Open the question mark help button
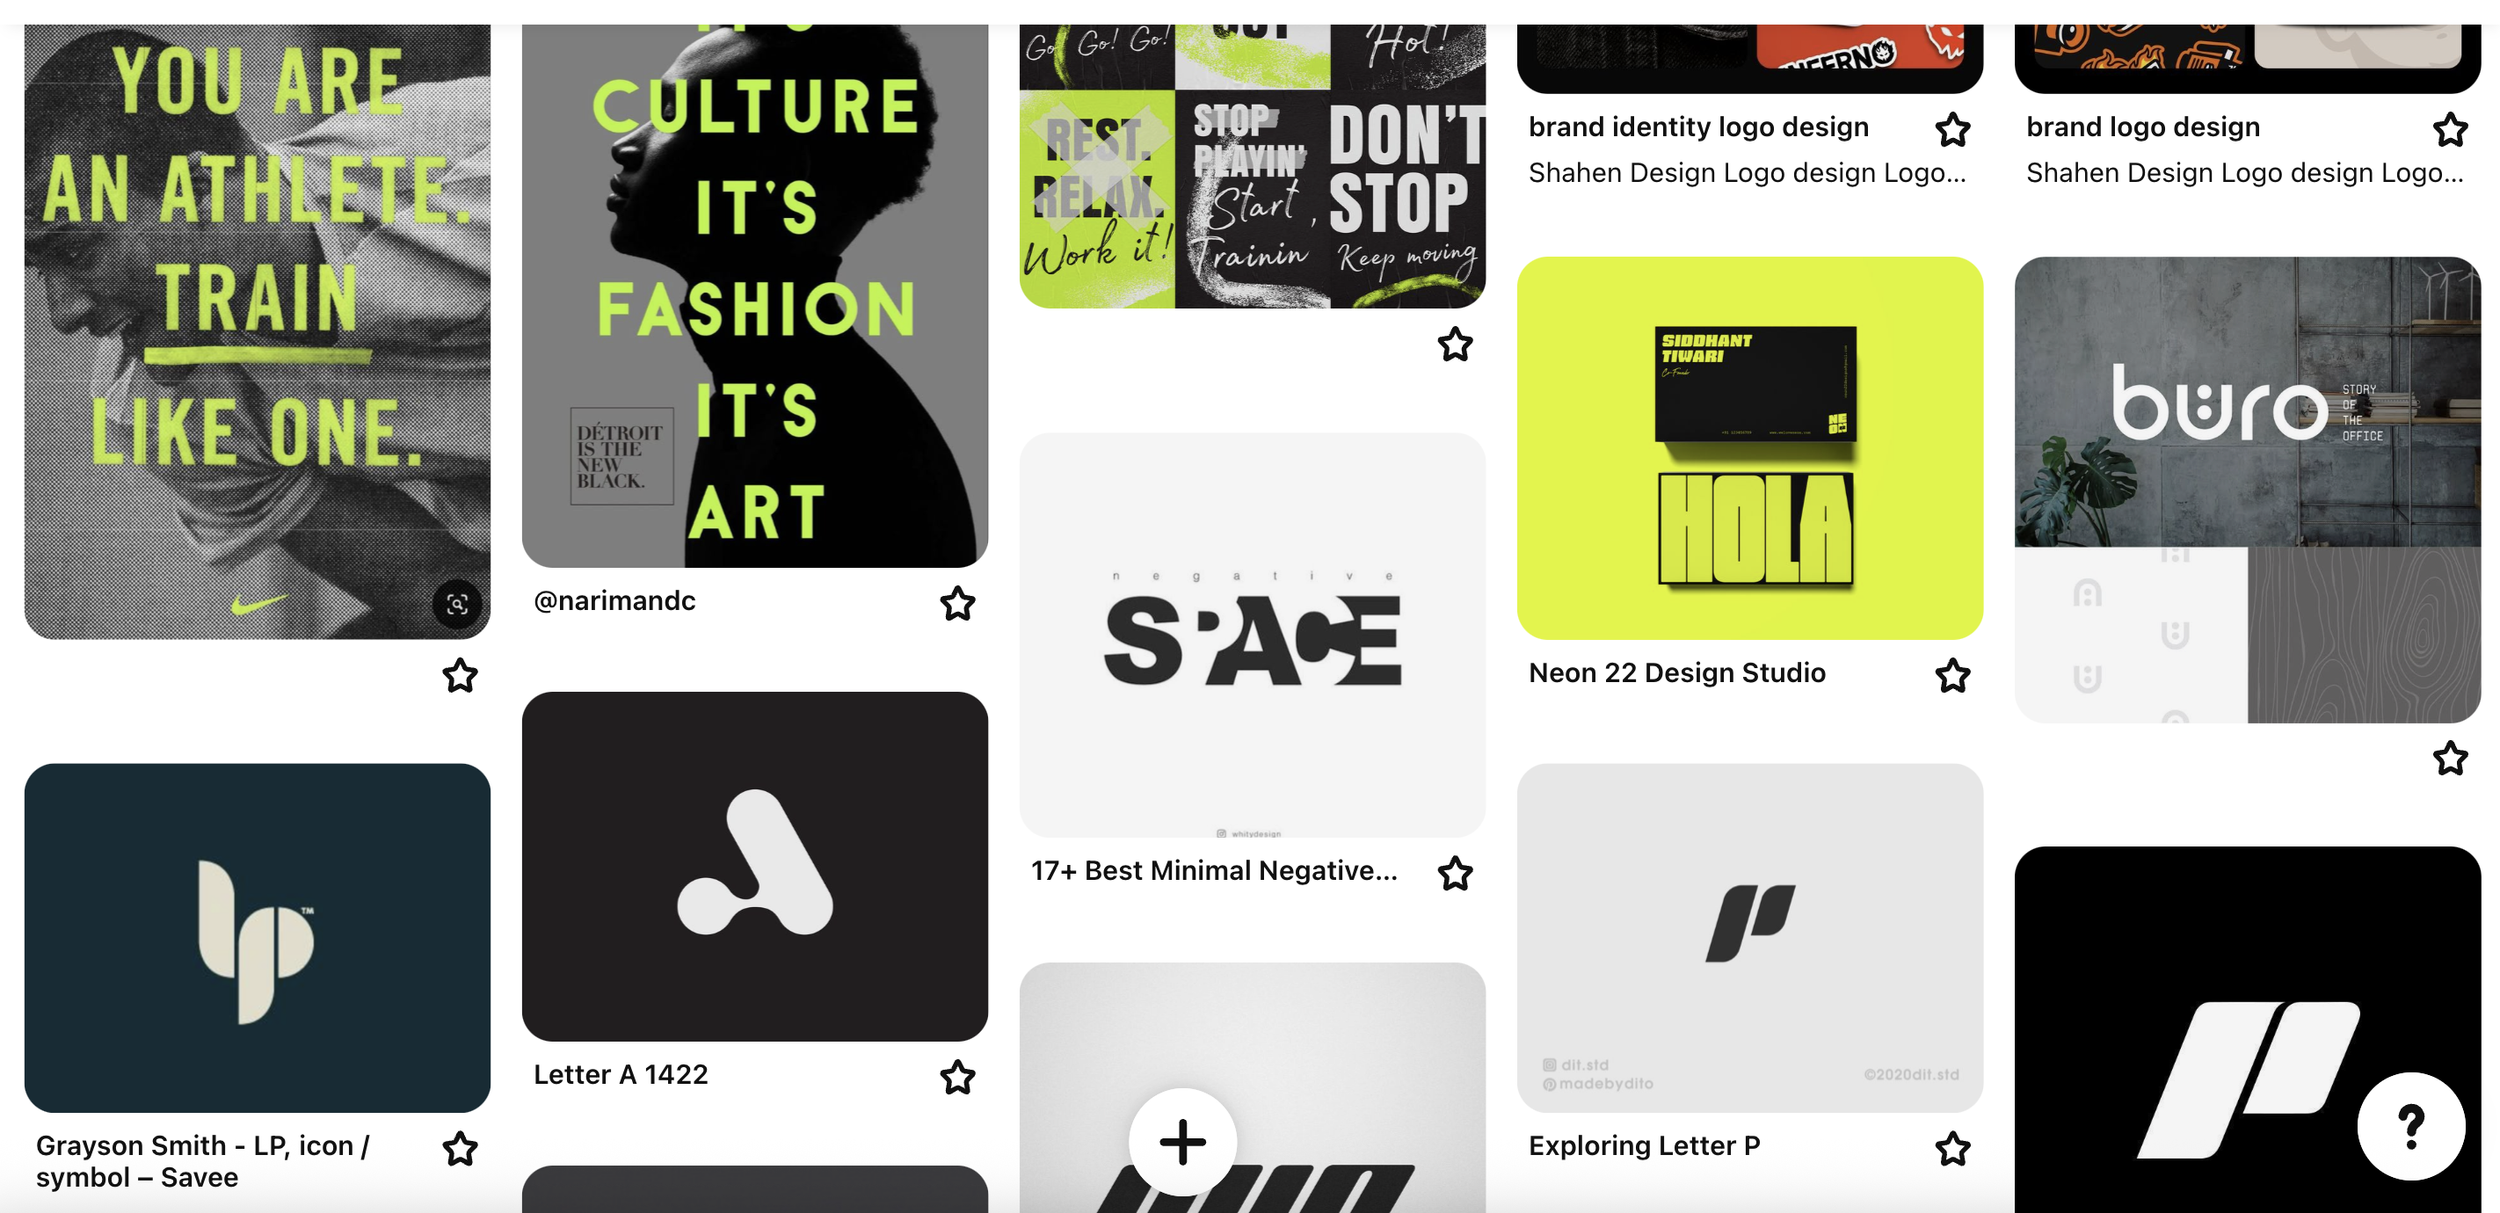 (x=2411, y=1126)
